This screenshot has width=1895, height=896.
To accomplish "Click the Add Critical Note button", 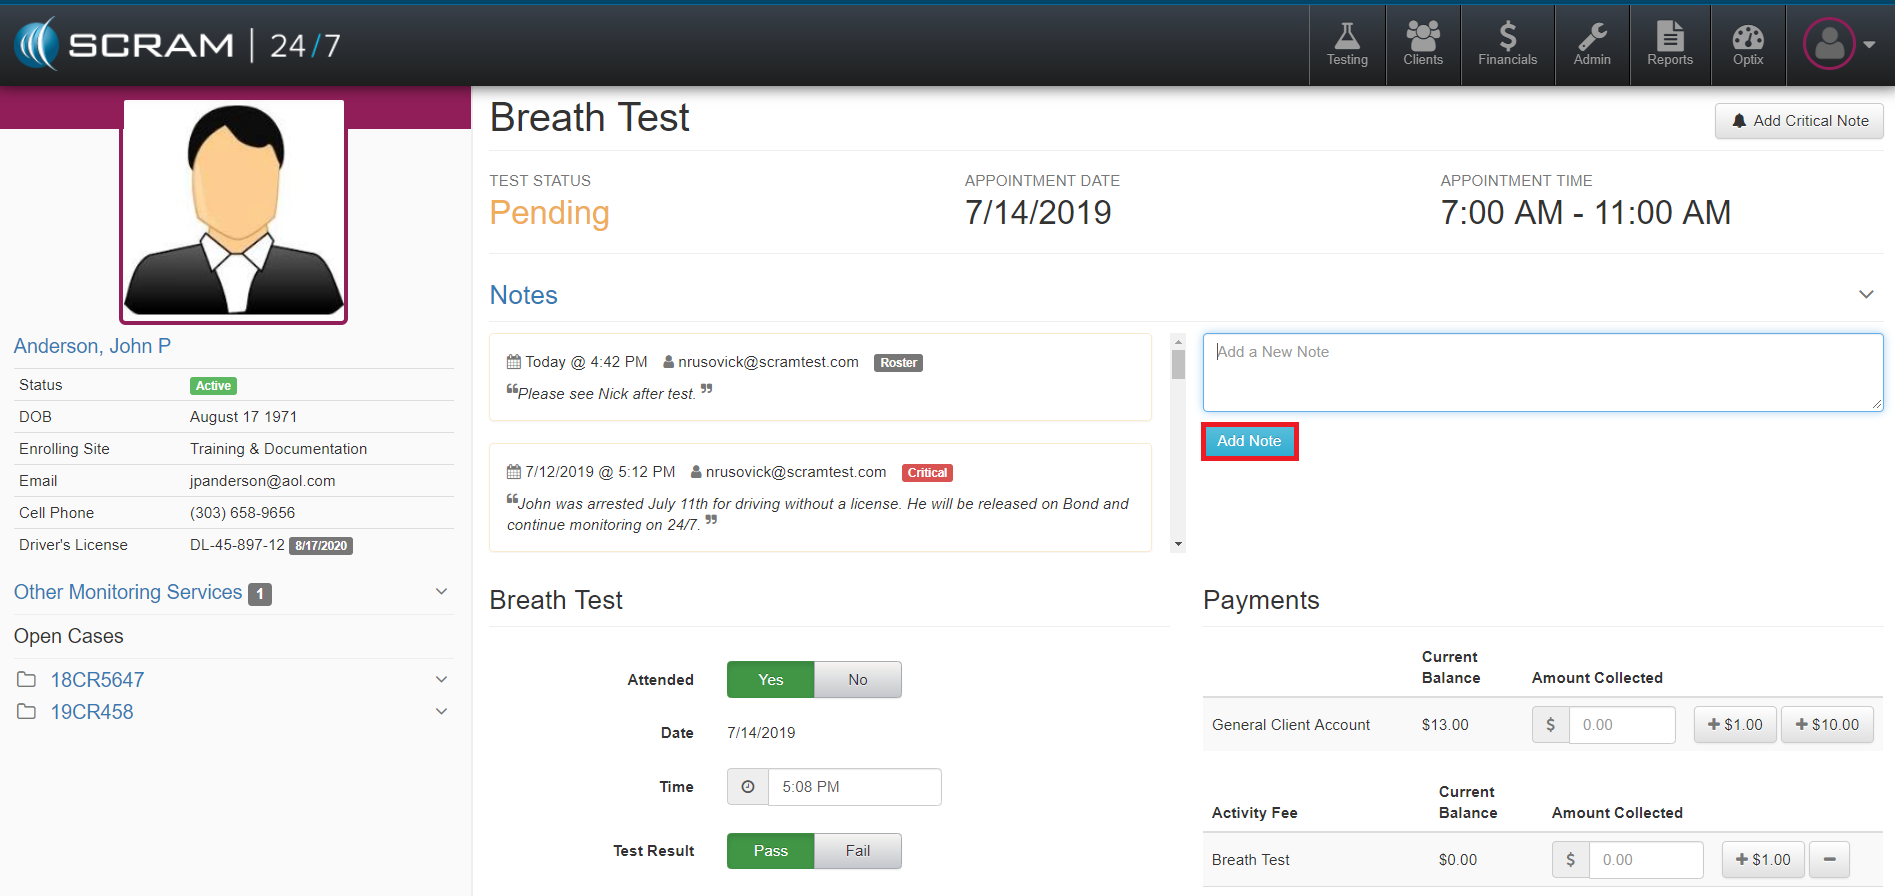I will pos(1799,121).
